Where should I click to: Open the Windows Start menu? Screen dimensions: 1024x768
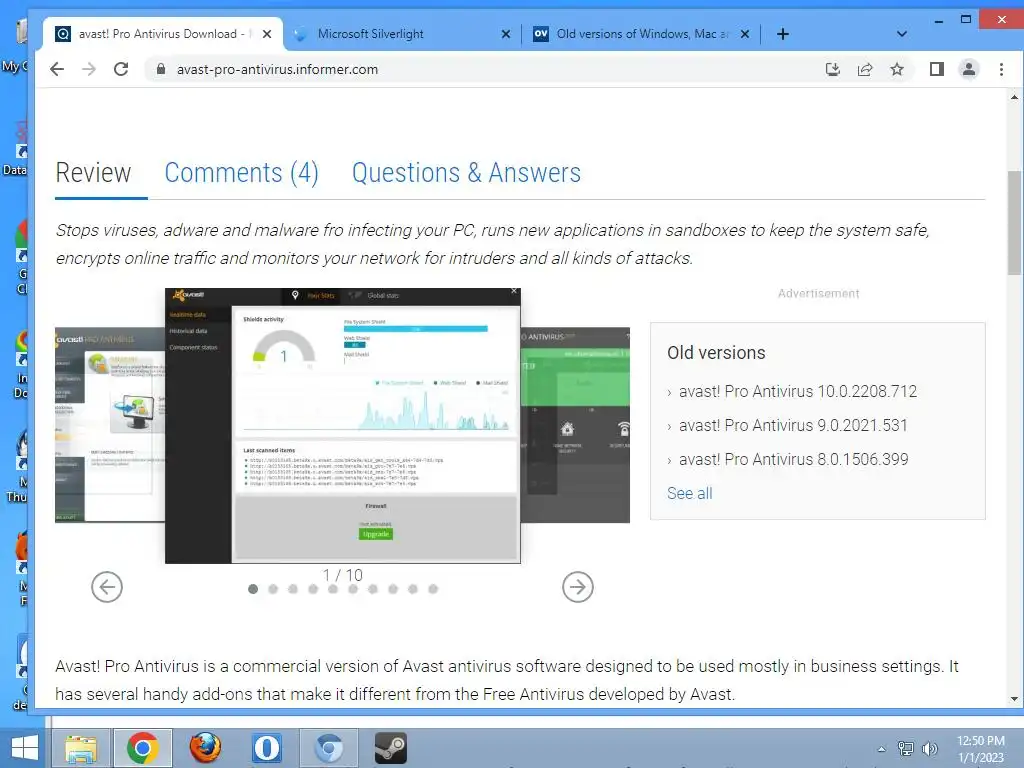tap(24, 748)
